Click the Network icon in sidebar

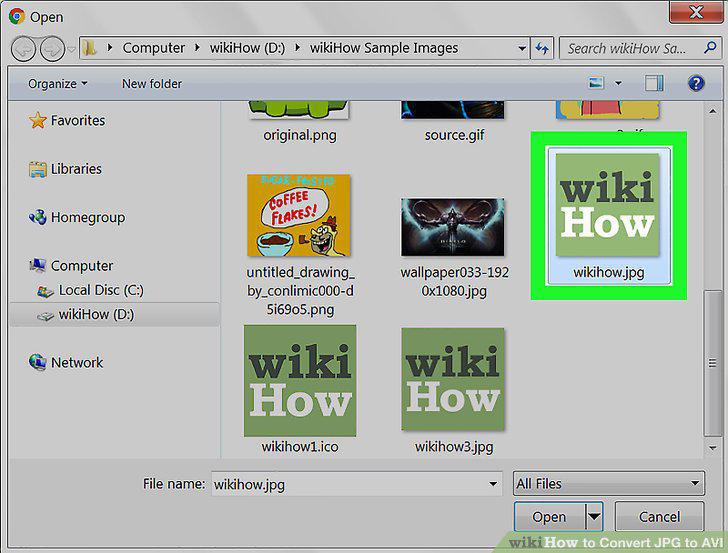38,362
